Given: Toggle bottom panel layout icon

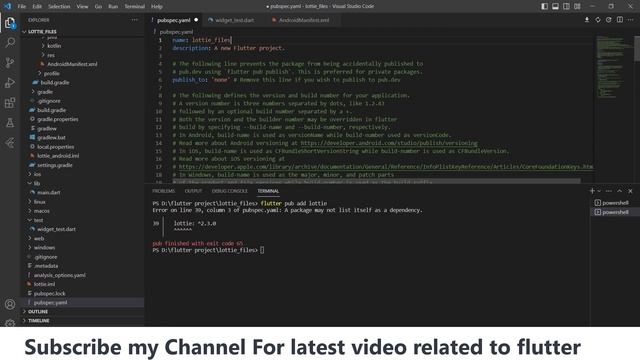Looking at the screenshot, I should (x=556, y=6).
